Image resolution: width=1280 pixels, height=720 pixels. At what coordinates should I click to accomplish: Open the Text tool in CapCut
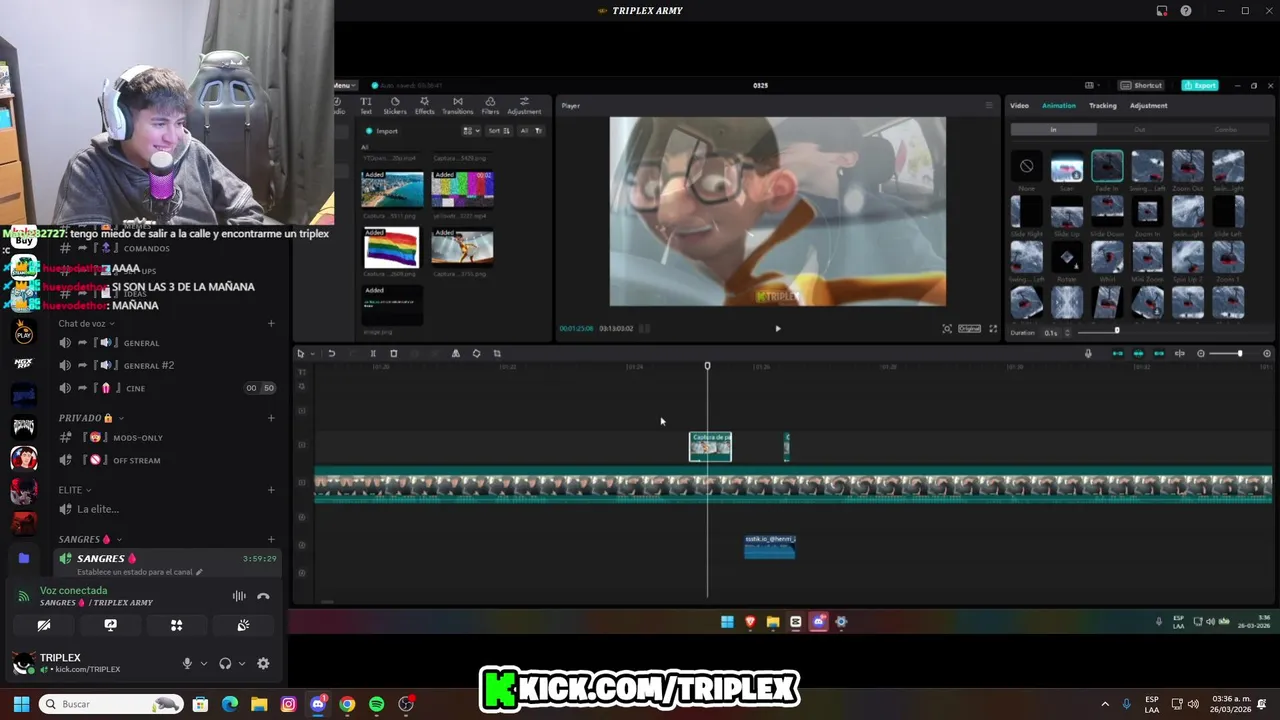(x=366, y=105)
